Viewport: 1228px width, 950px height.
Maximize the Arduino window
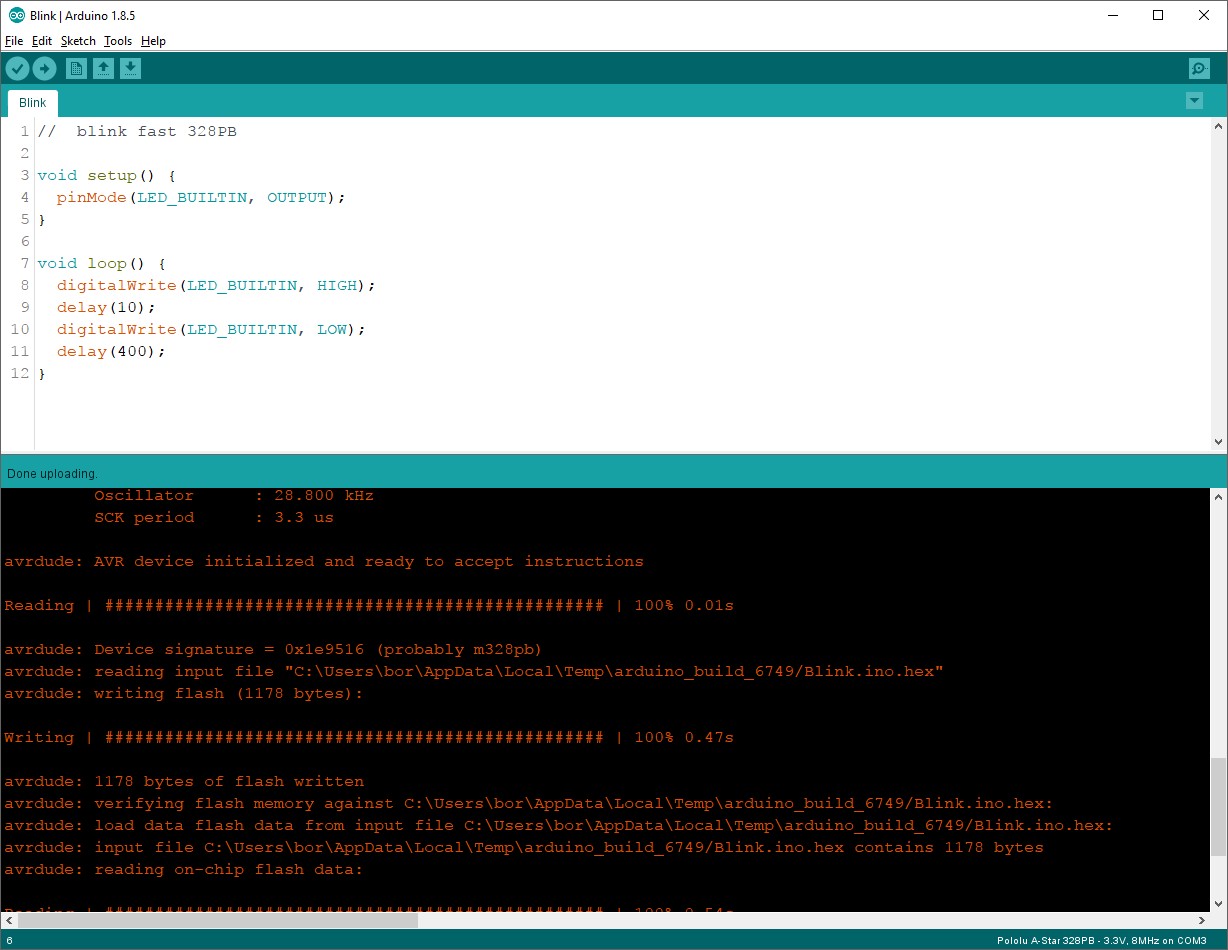point(1158,15)
